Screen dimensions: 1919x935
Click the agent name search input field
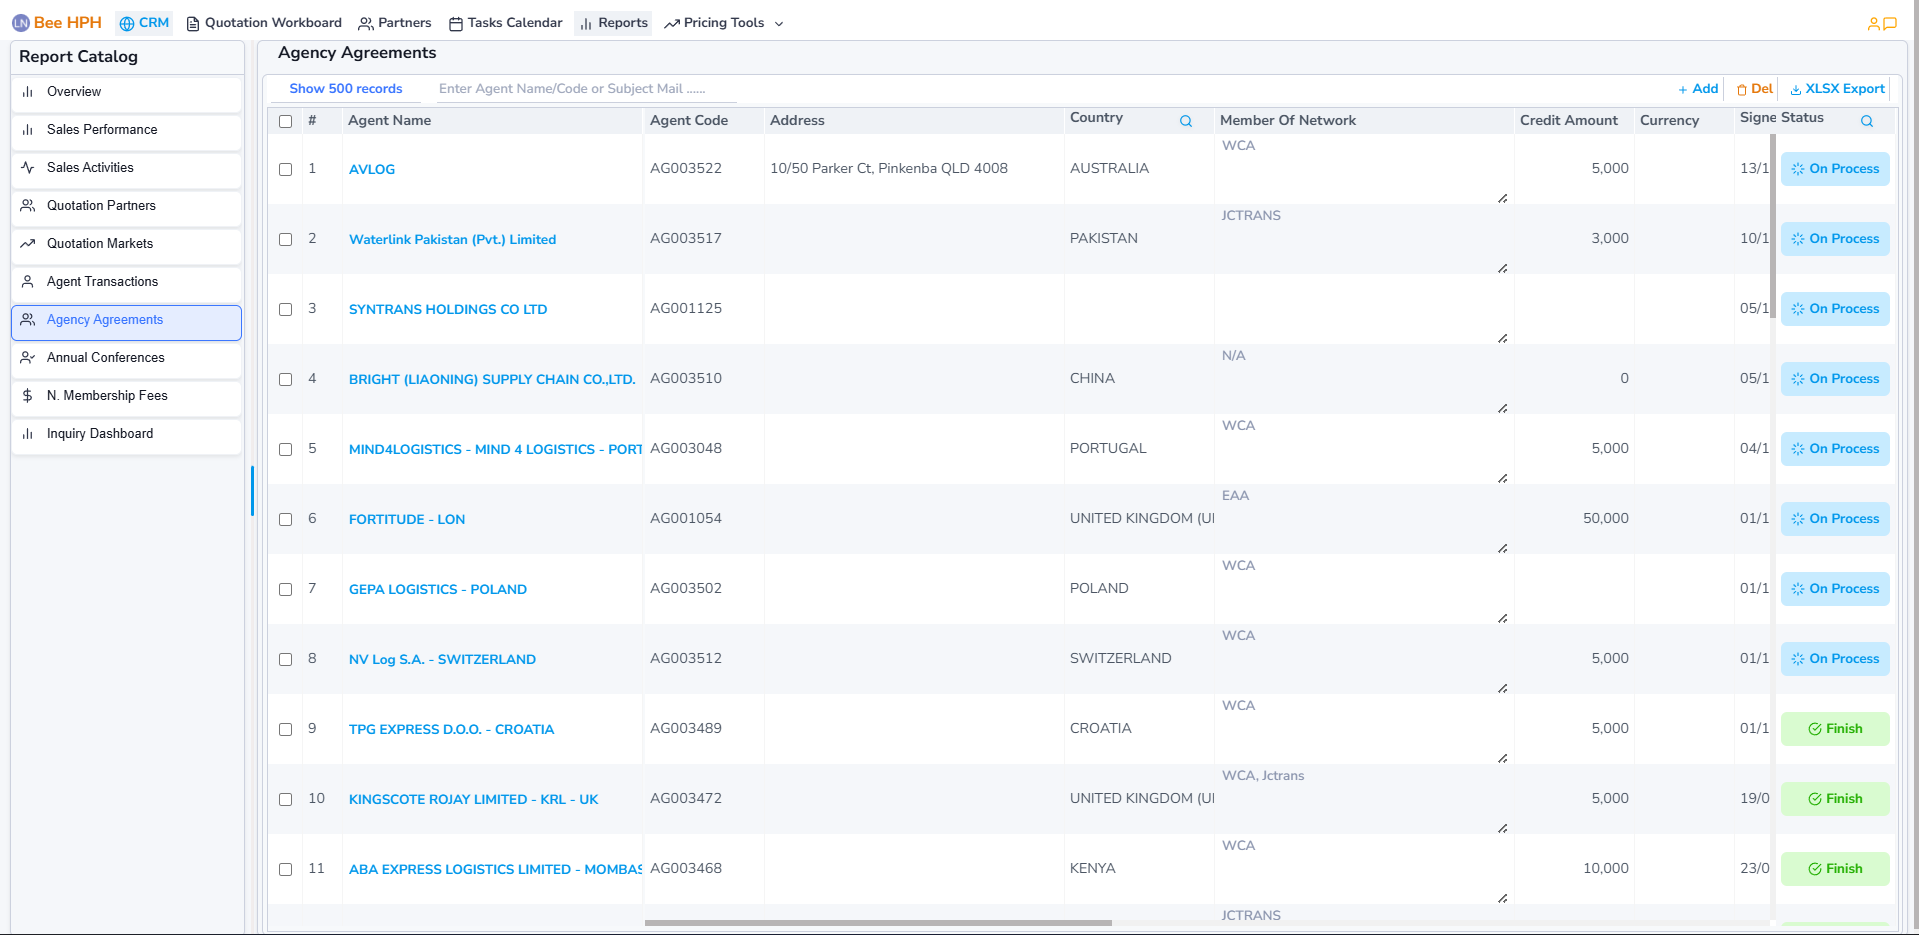point(586,89)
